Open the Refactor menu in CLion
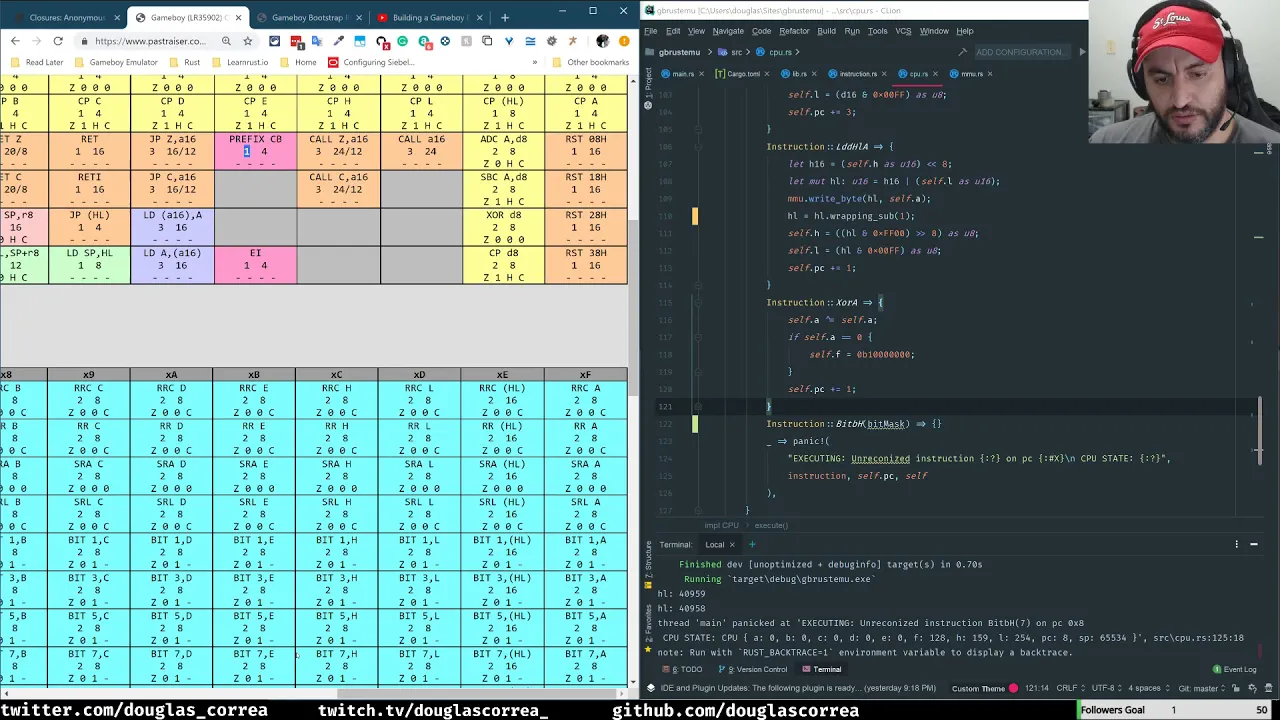The height and width of the screenshot is (720, 1280). [794, 31]
